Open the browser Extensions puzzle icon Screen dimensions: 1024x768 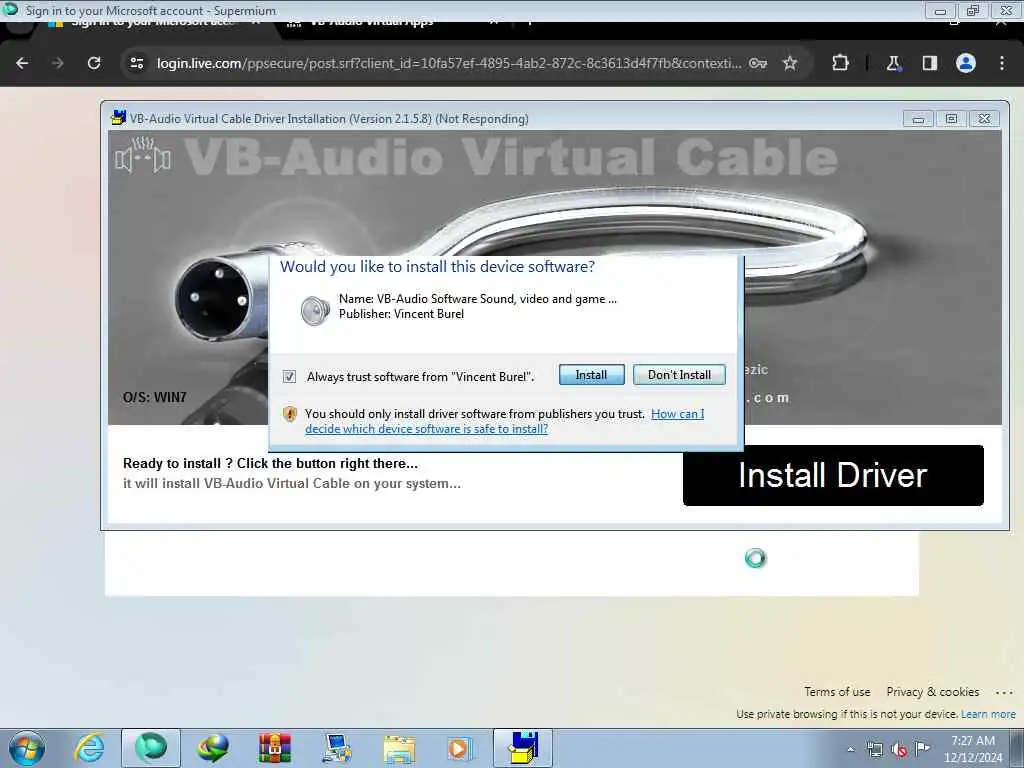(840, 63)
